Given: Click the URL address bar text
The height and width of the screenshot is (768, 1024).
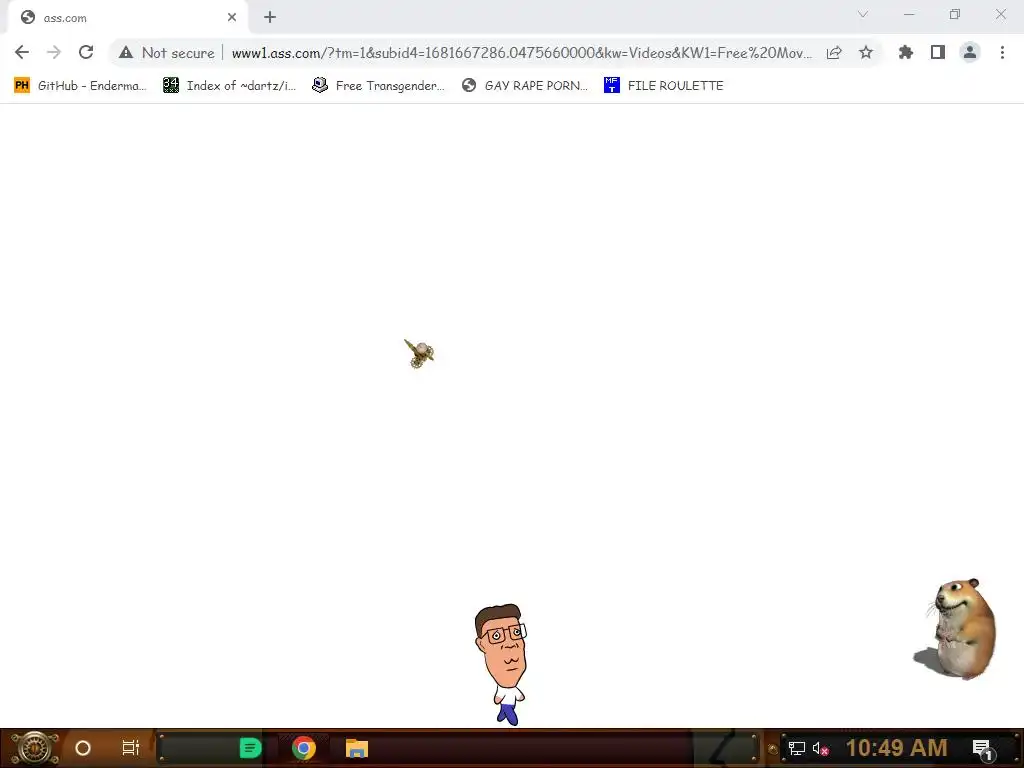Looking at the screenshot, I should (521, 53).
